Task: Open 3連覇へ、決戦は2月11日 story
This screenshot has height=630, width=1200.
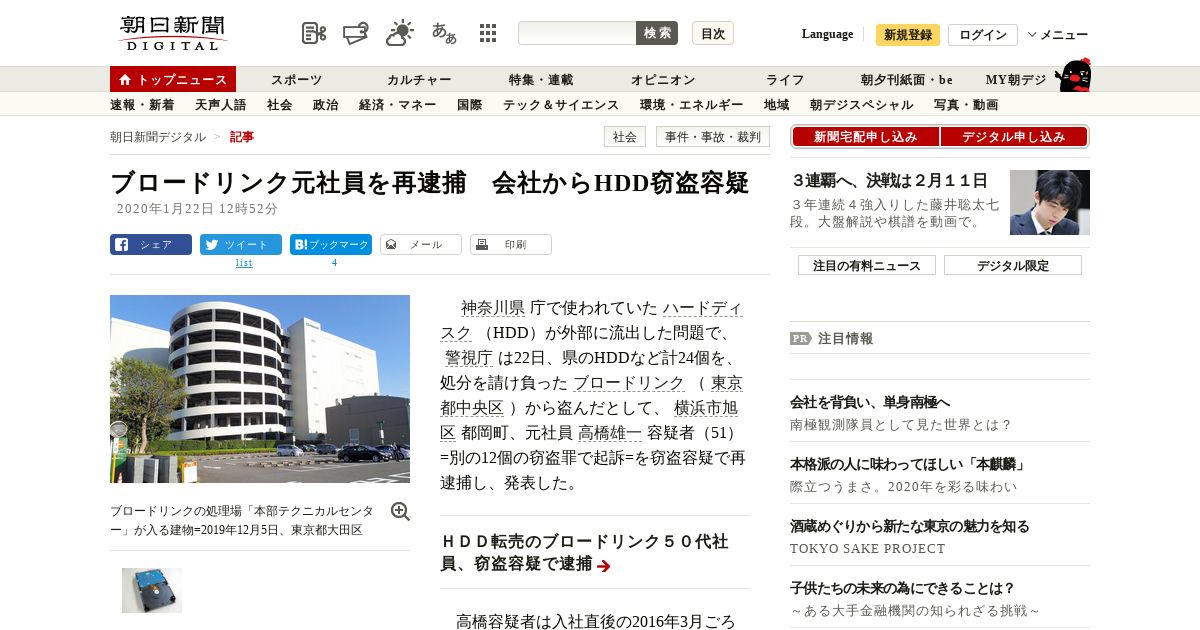Action: click(890, 181)
